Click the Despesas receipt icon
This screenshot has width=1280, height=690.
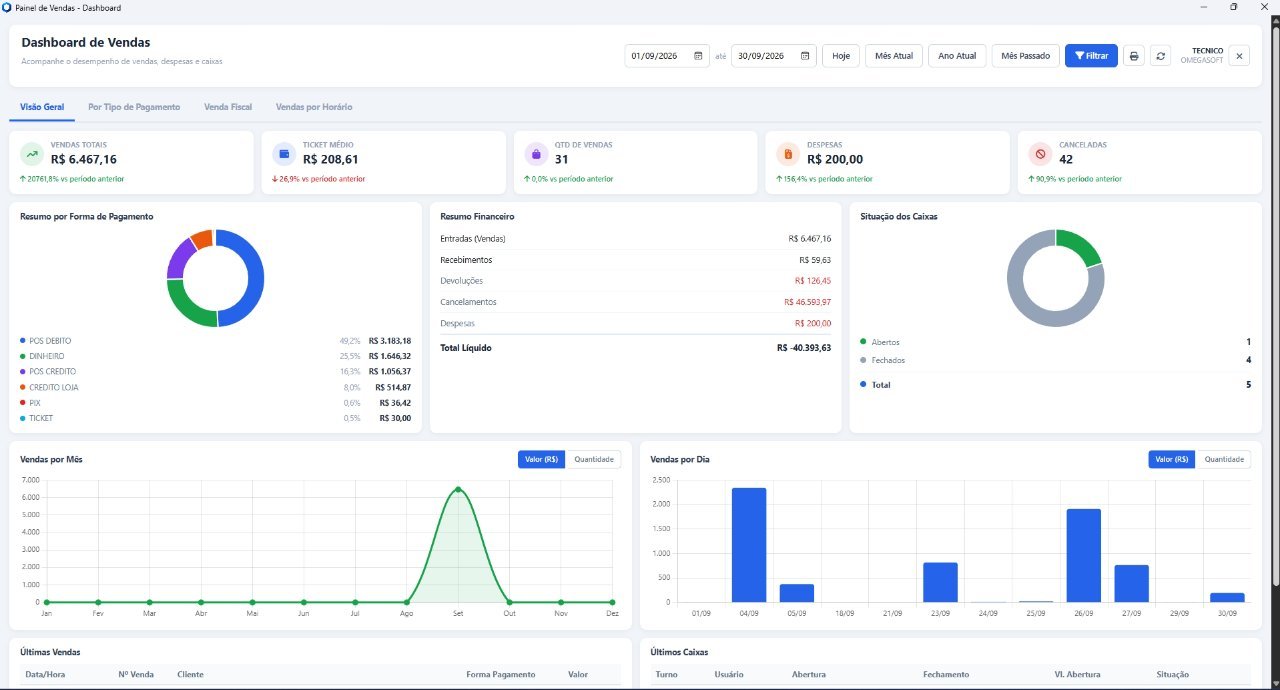(x=789, y=154)
